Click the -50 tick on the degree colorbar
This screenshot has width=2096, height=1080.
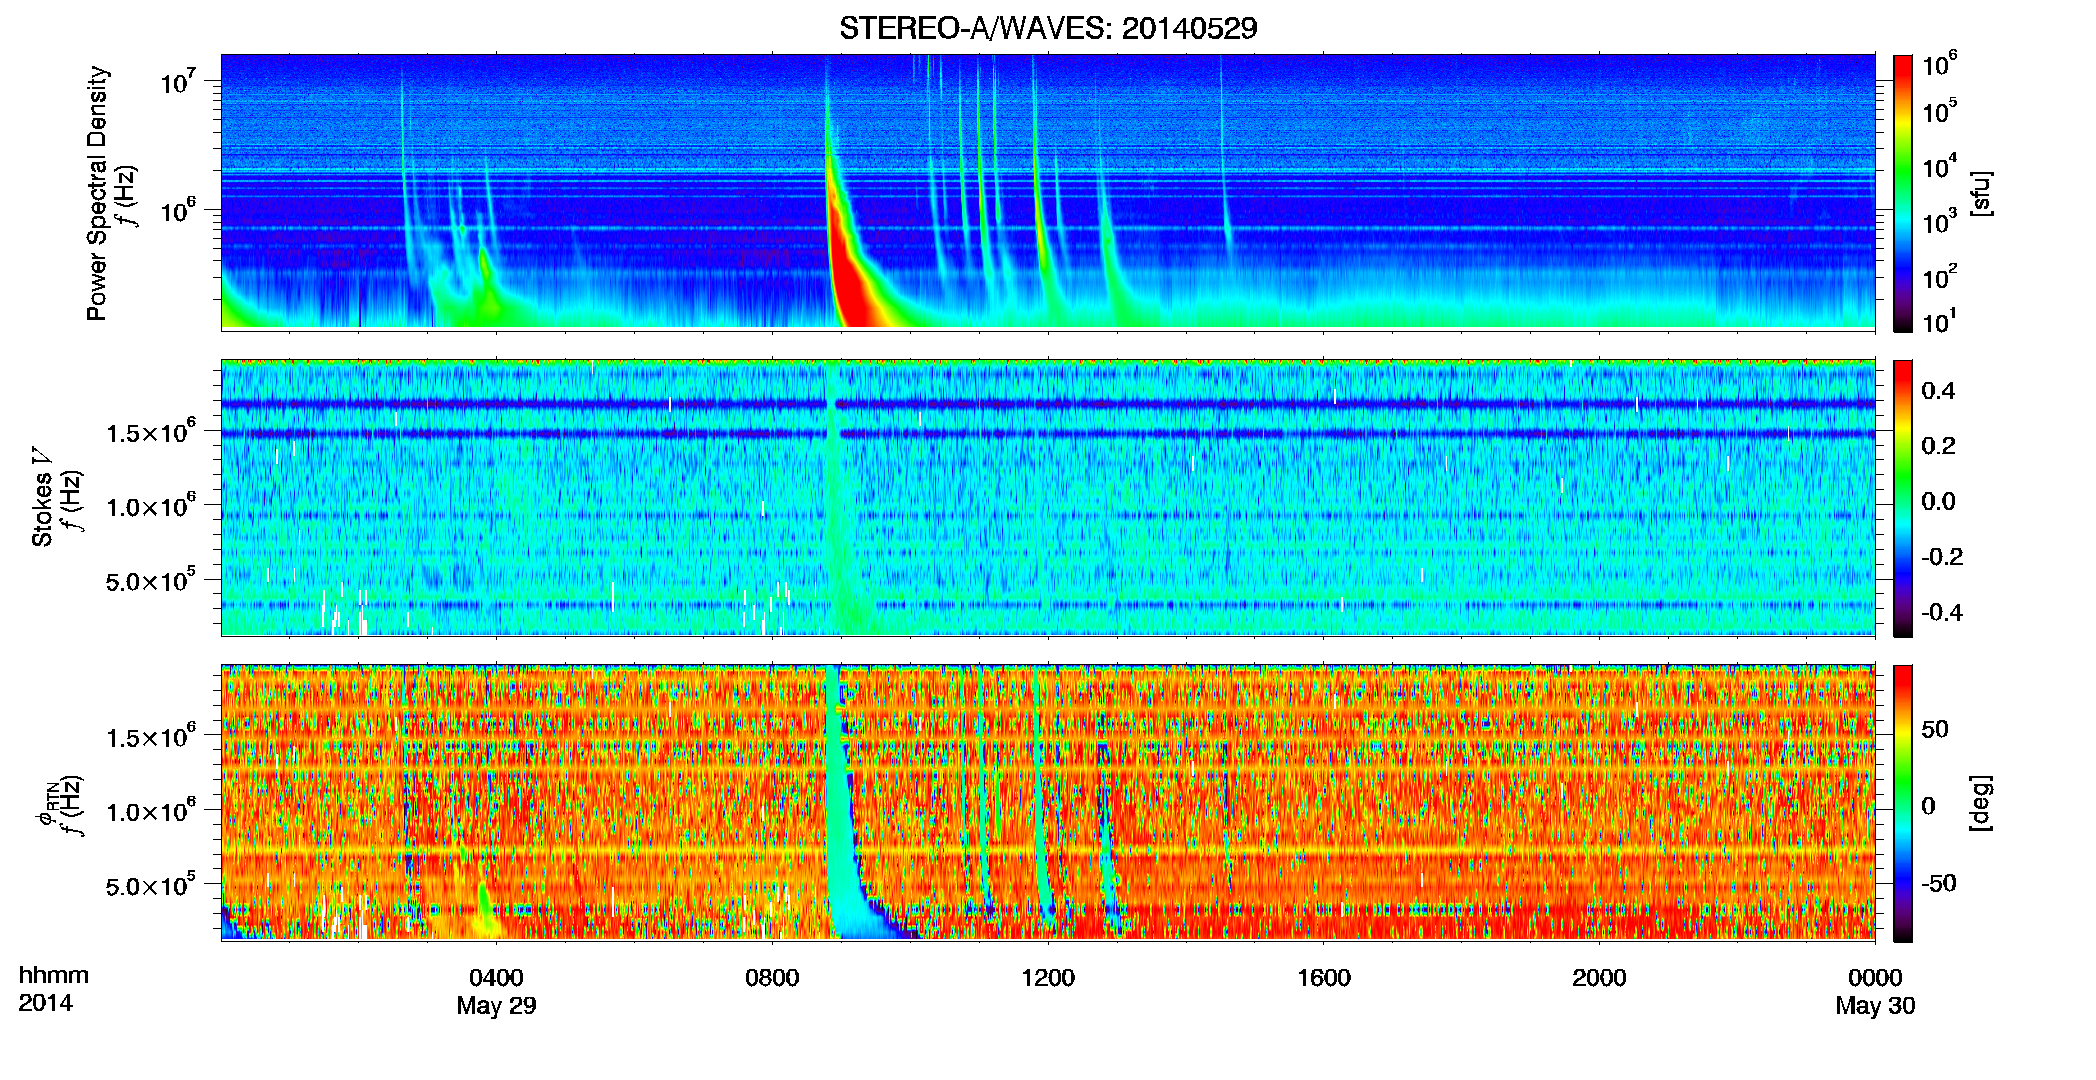pos(1939,883)
